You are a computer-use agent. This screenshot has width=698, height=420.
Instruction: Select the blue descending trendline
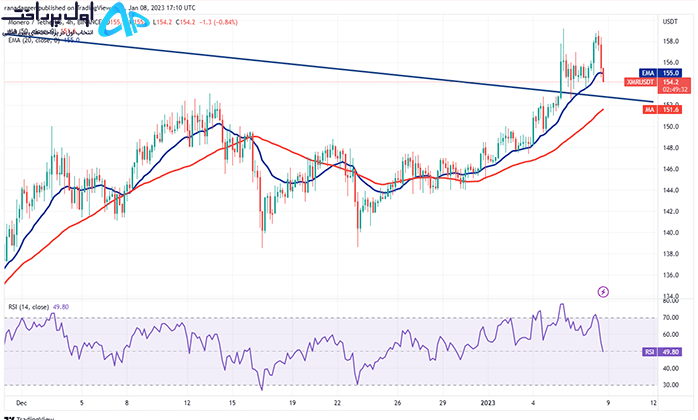pyautogui.click(x=329, y=68)
